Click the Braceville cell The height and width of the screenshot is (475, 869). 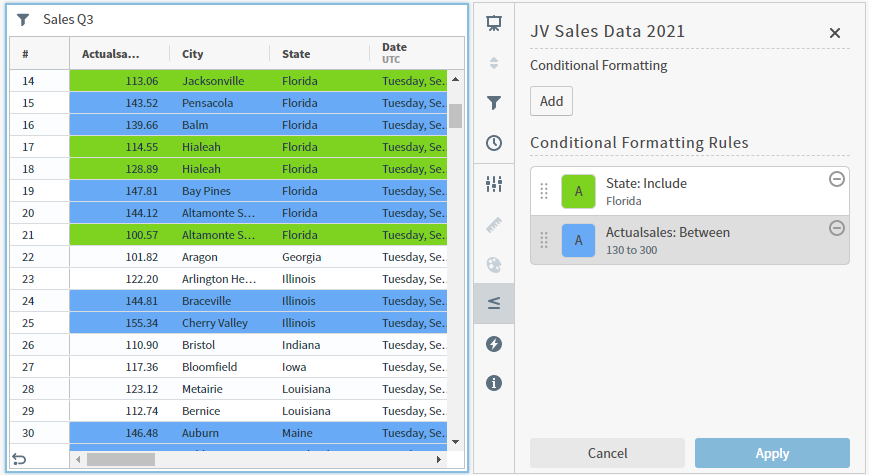[x=219, y=301]
